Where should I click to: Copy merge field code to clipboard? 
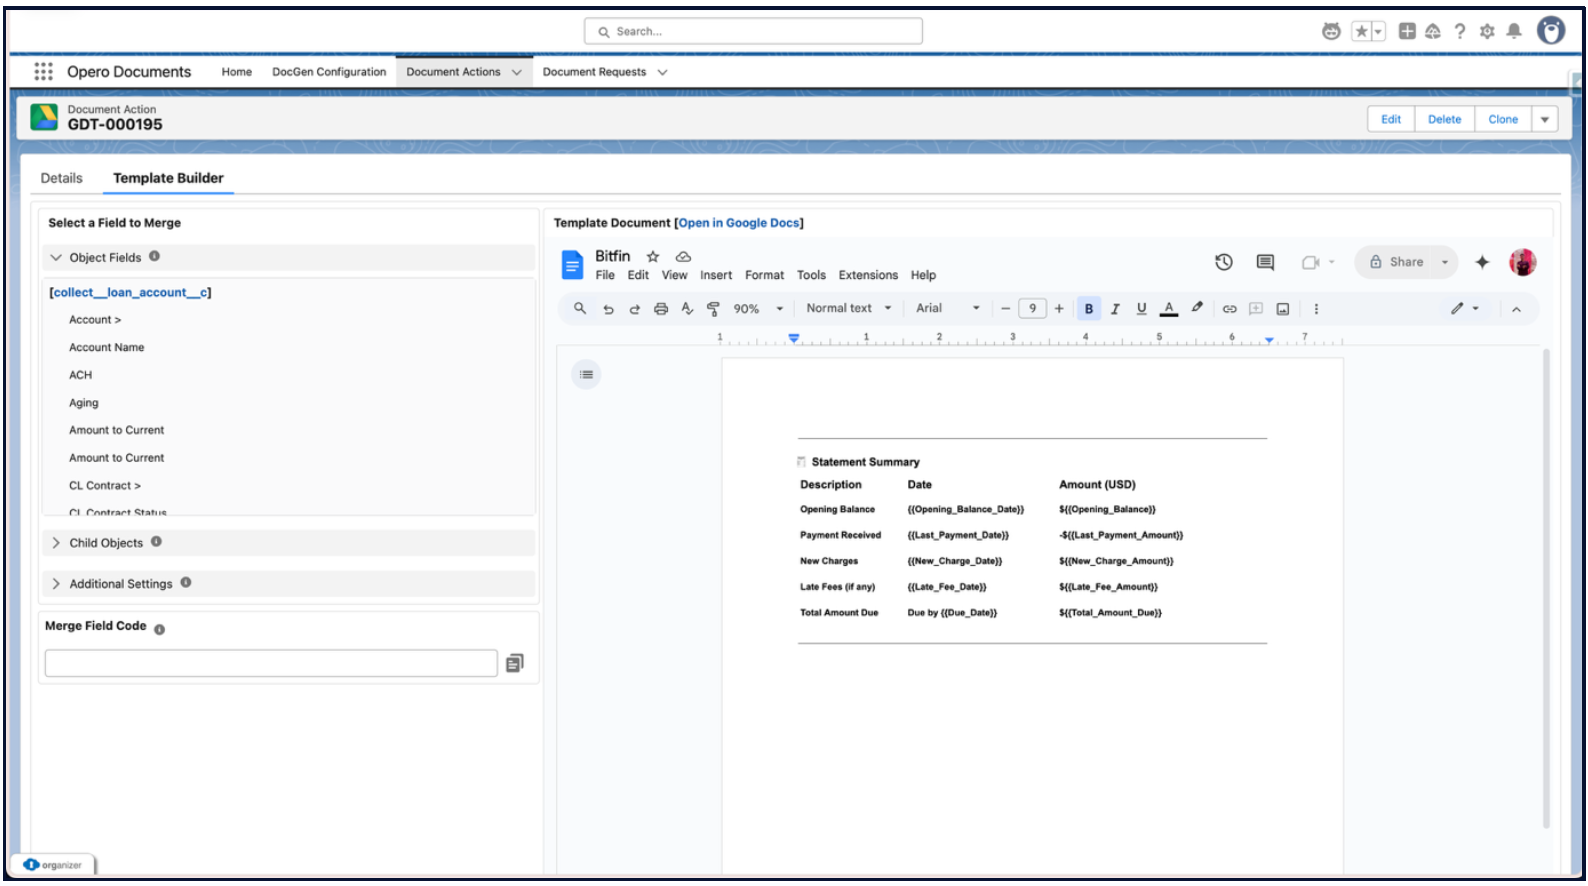(x=515, y=663)
